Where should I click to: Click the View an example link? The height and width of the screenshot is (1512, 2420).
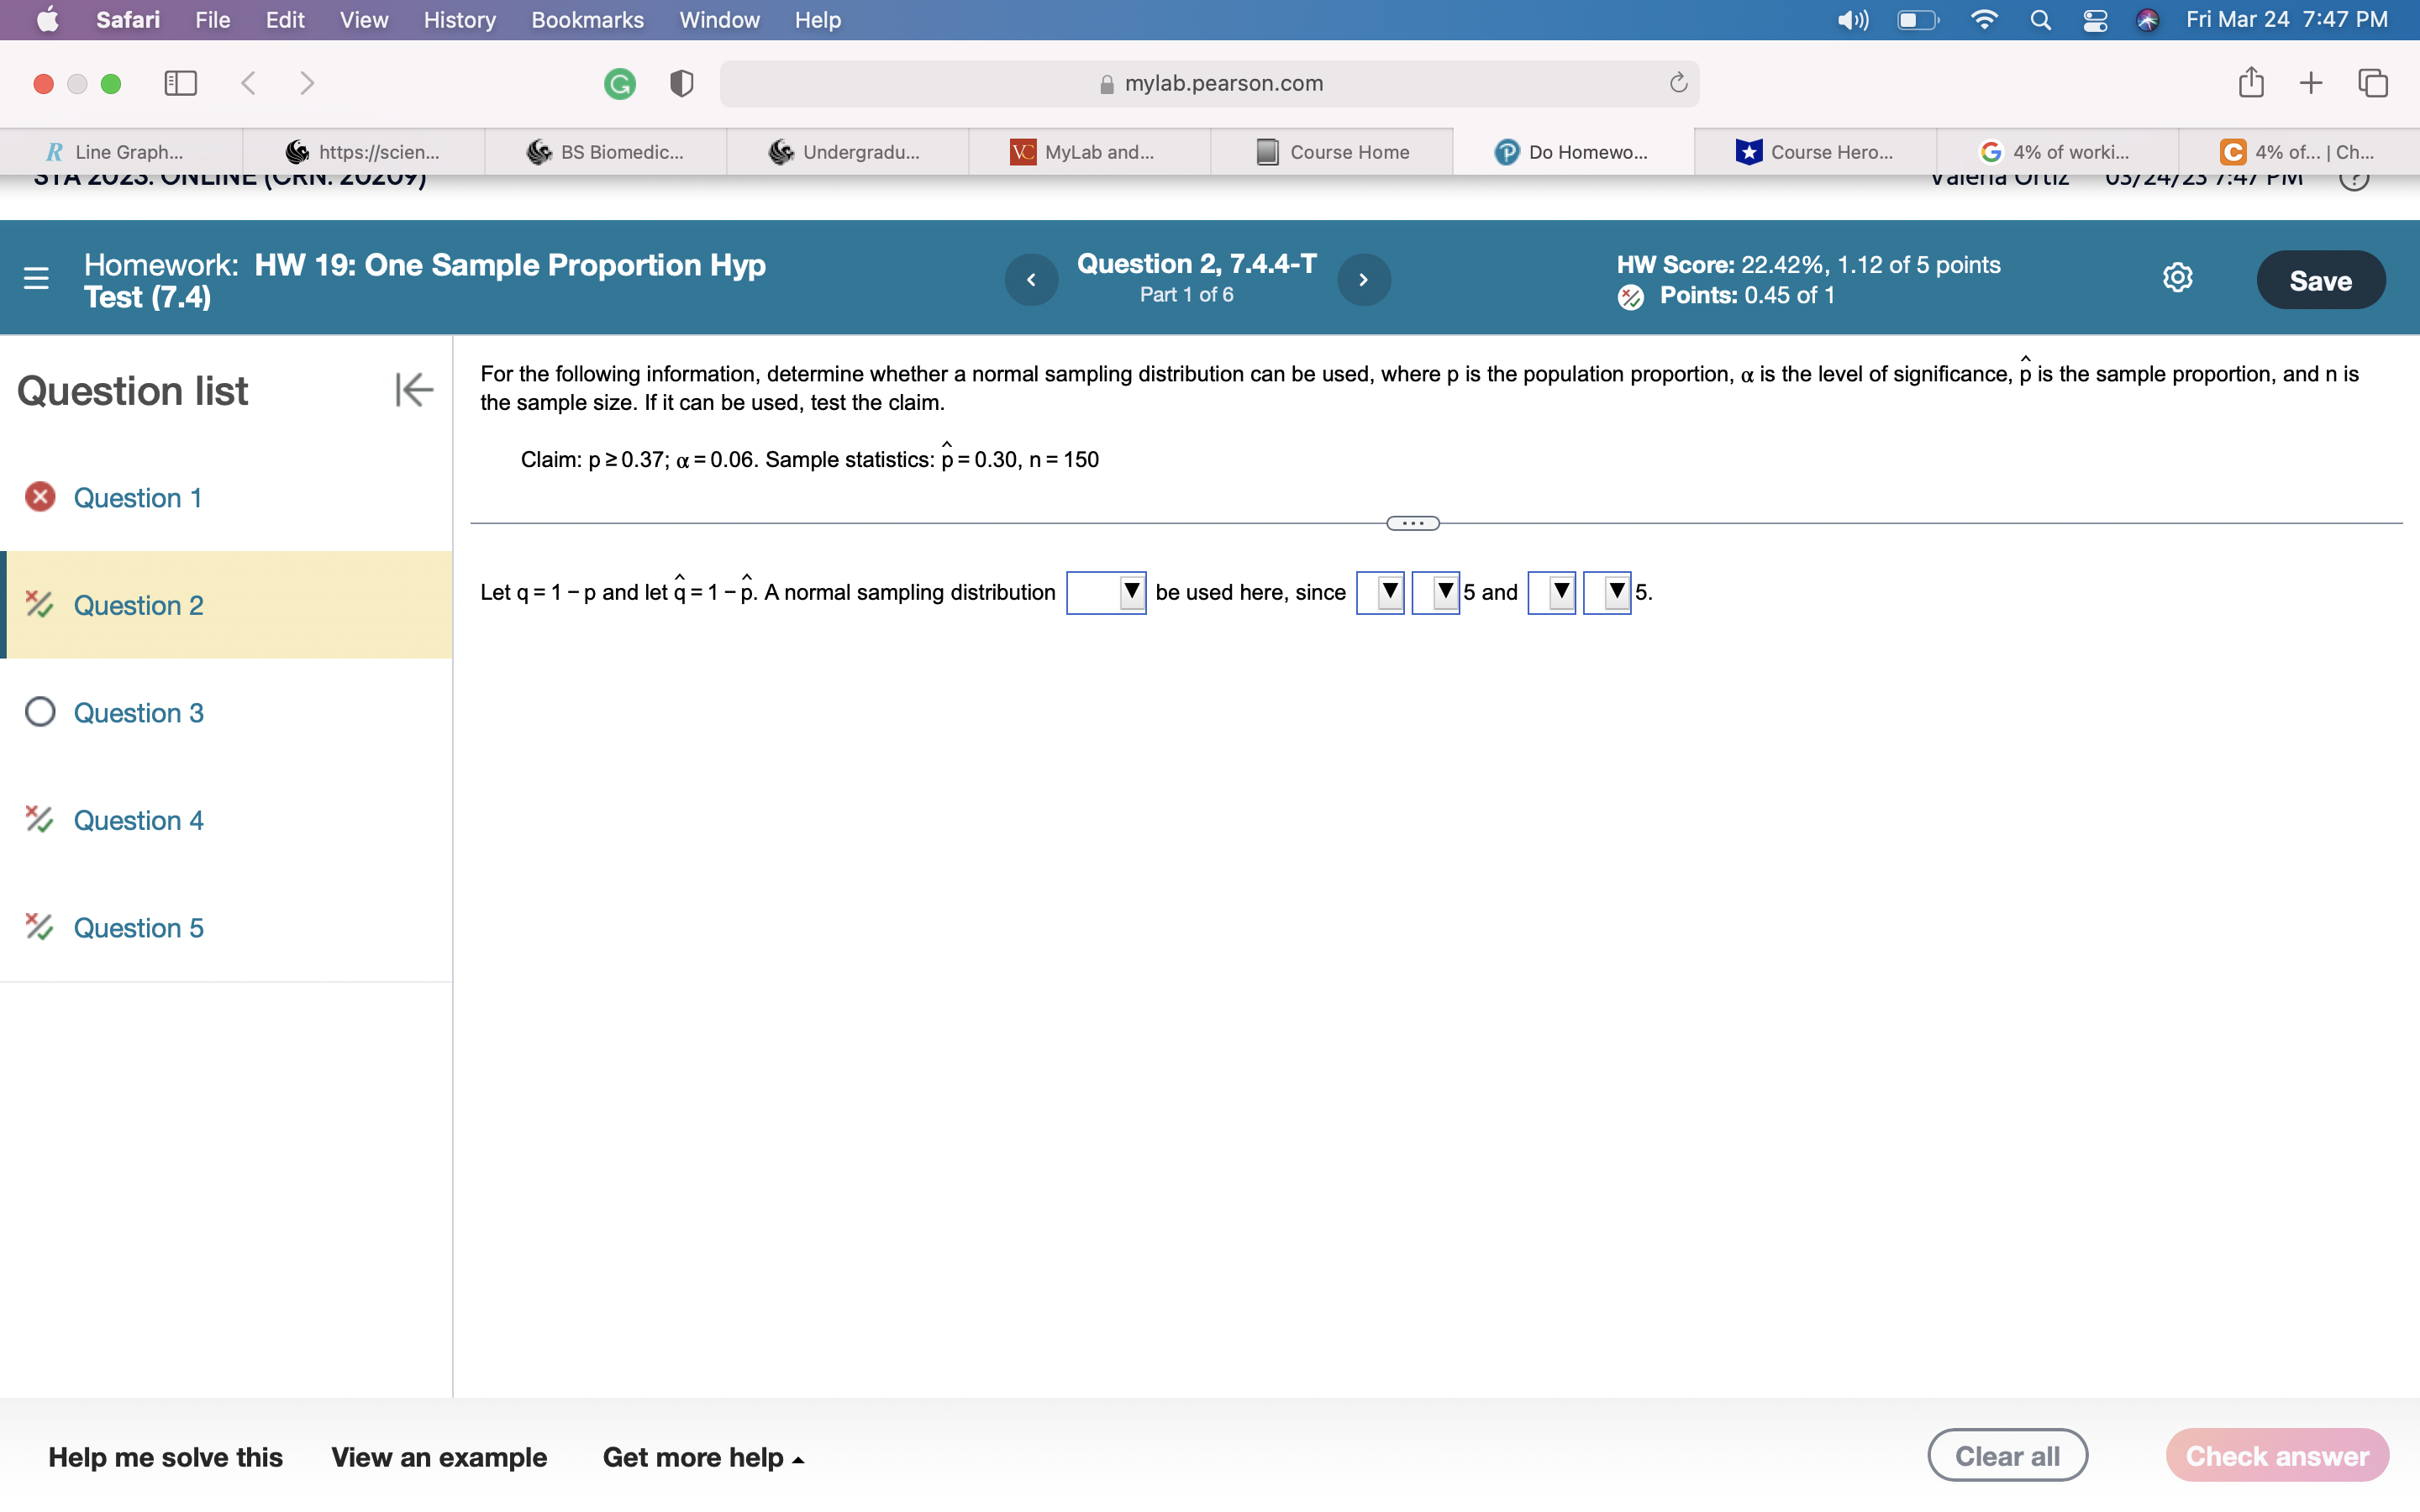coord(439,1457)
